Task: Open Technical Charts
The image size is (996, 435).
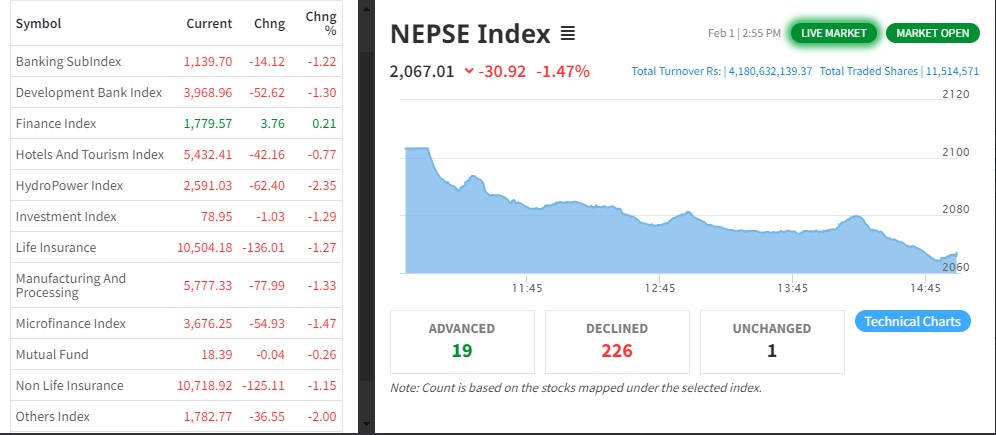Action: (x=912, y=321)
